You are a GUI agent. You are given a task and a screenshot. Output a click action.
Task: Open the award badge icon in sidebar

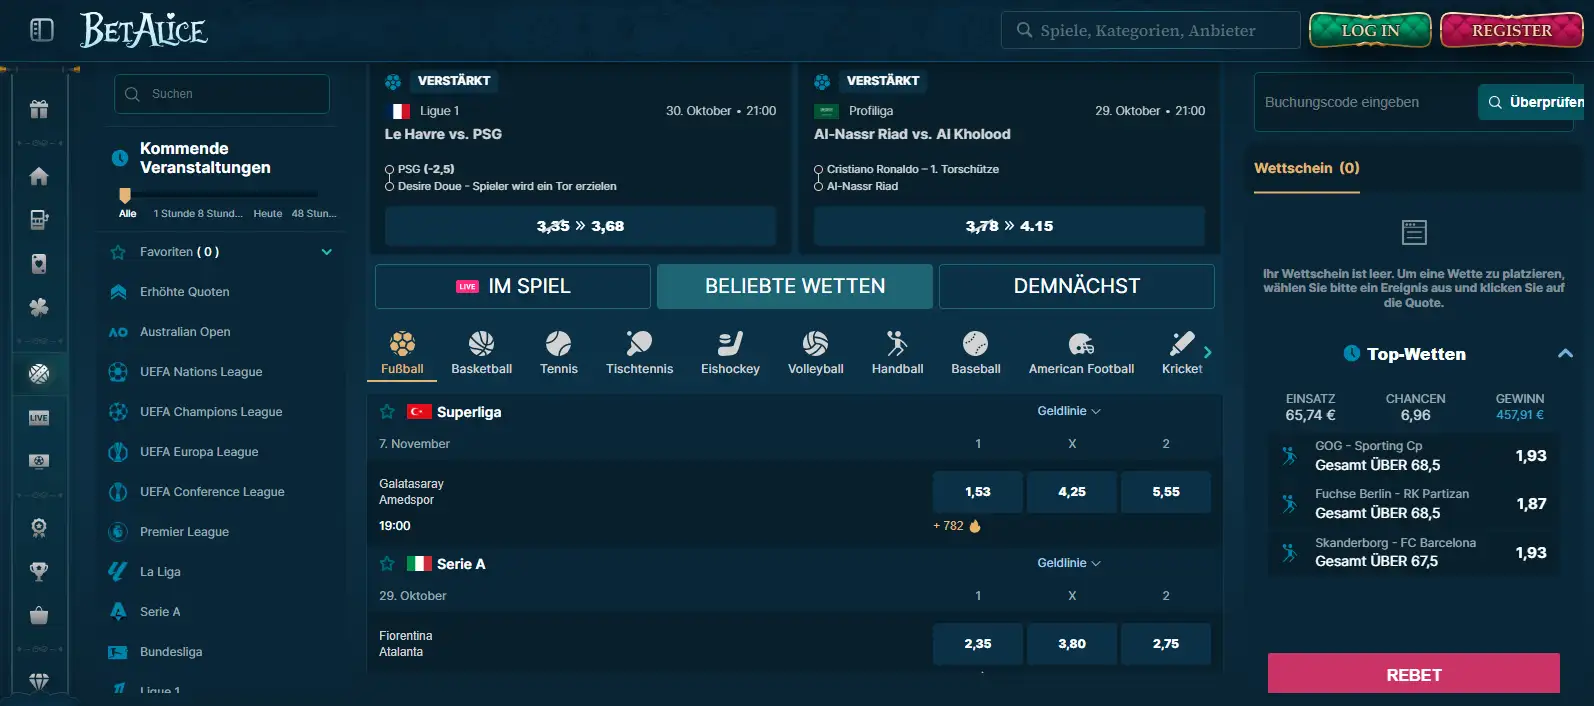tap(39, 528)
